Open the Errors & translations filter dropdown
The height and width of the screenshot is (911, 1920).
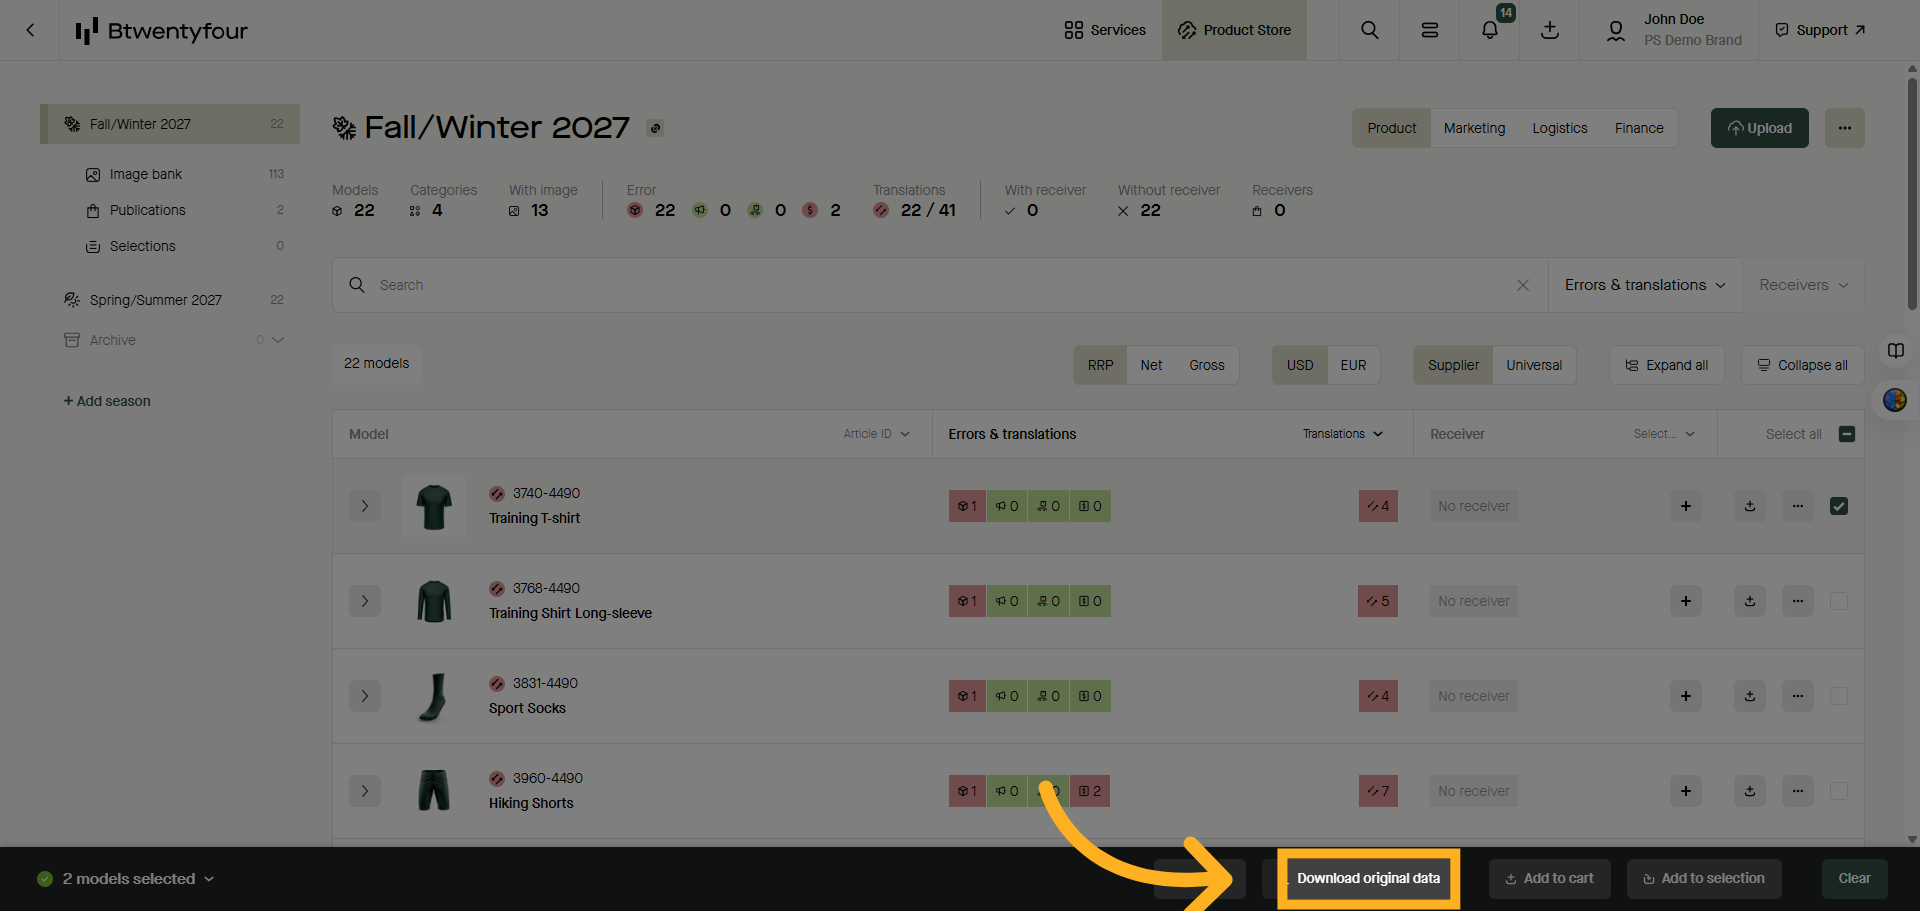coord(1644,285)
